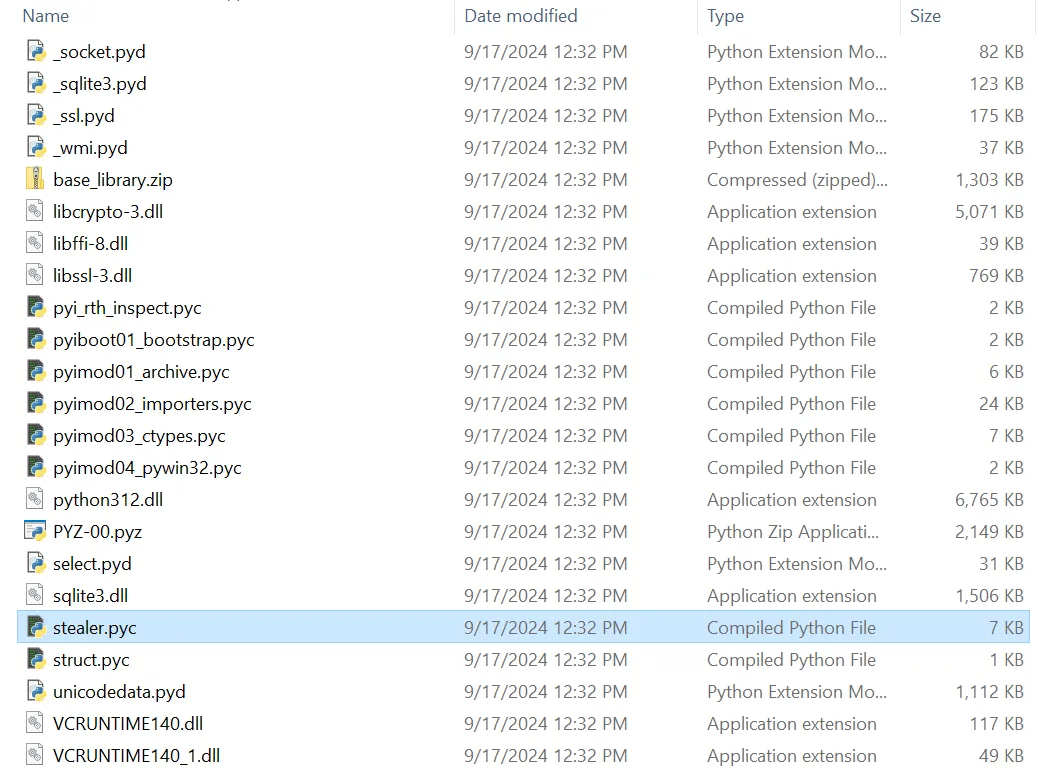Click the 1,112 KB size of unicodedata.pyd
This screenshot has width=1062, height=768.
(989, 691)
